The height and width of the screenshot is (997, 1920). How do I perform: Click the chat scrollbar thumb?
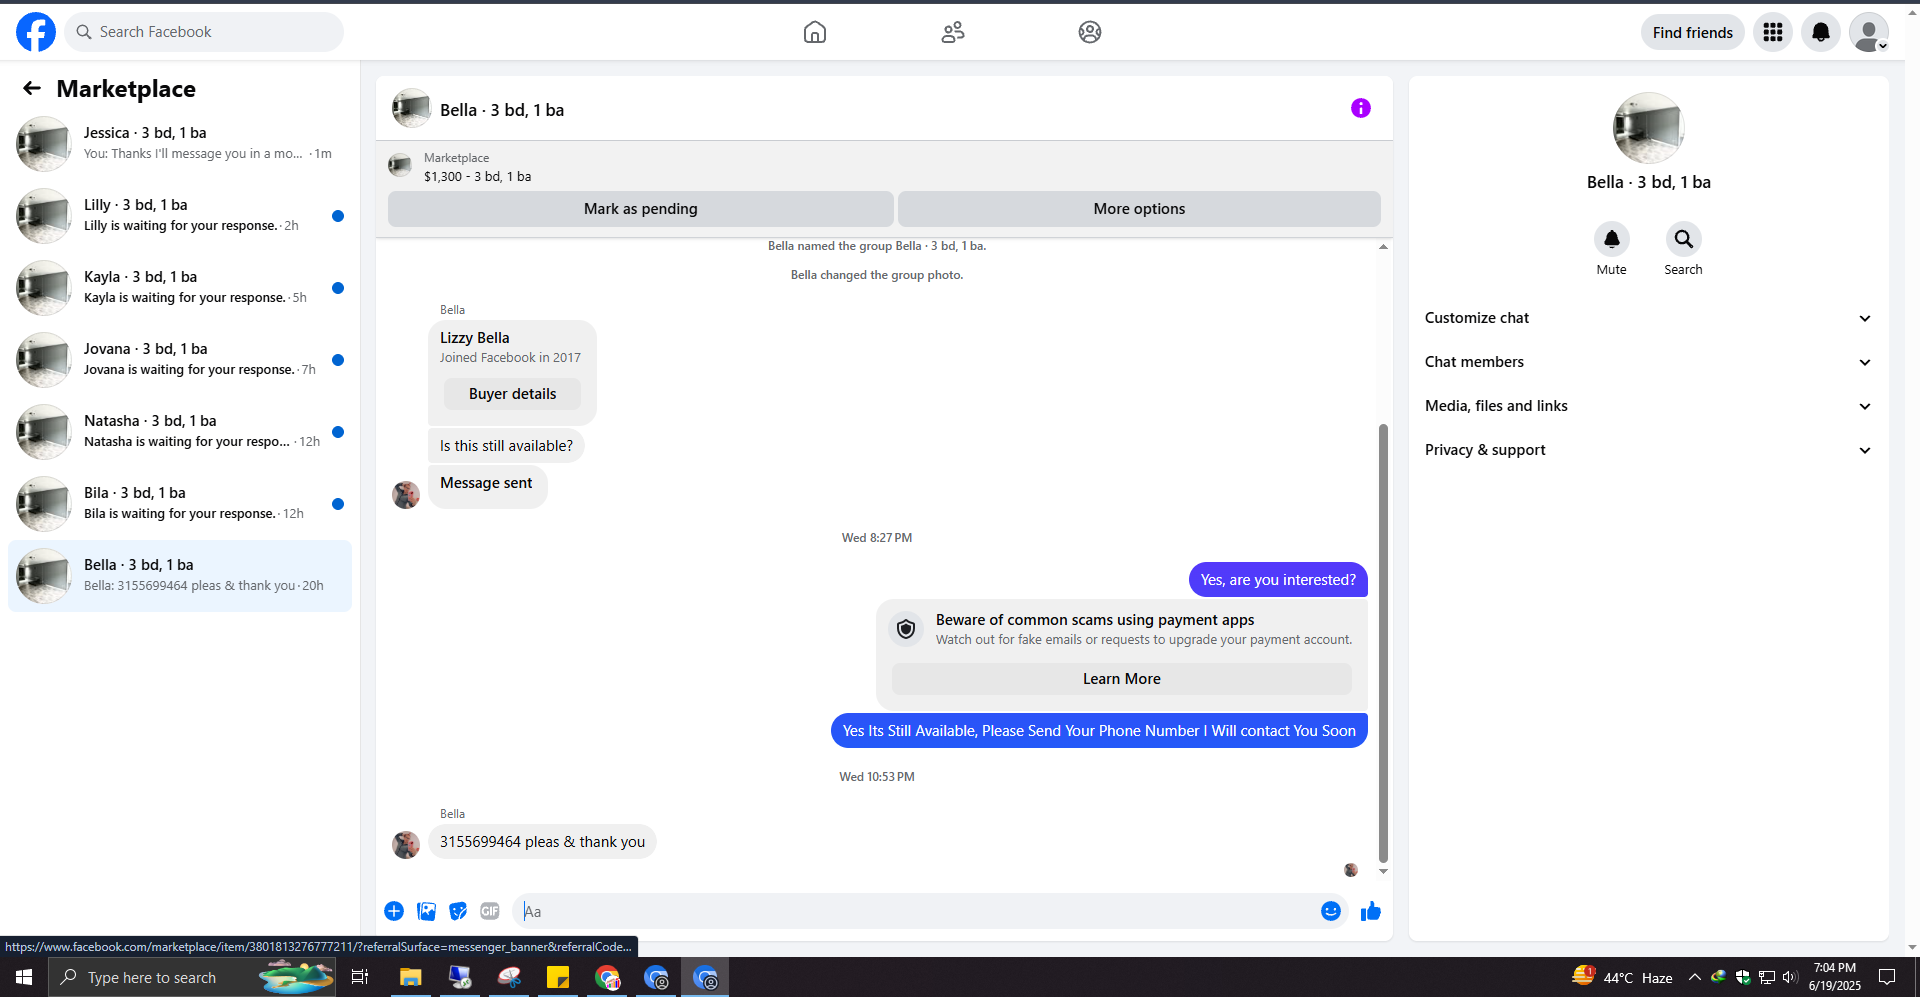point(1383,642)
